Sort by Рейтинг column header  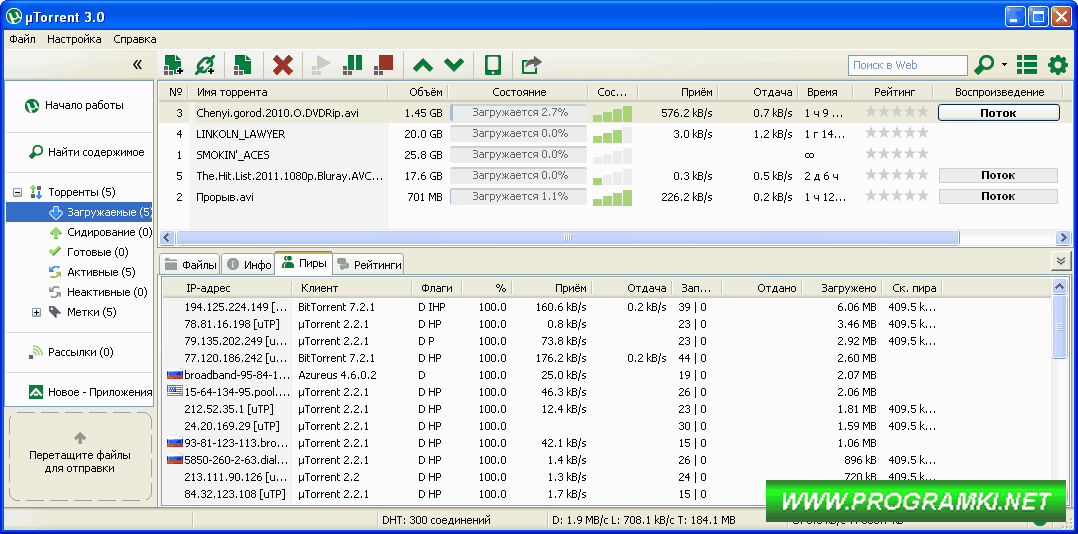pos(894,92)
